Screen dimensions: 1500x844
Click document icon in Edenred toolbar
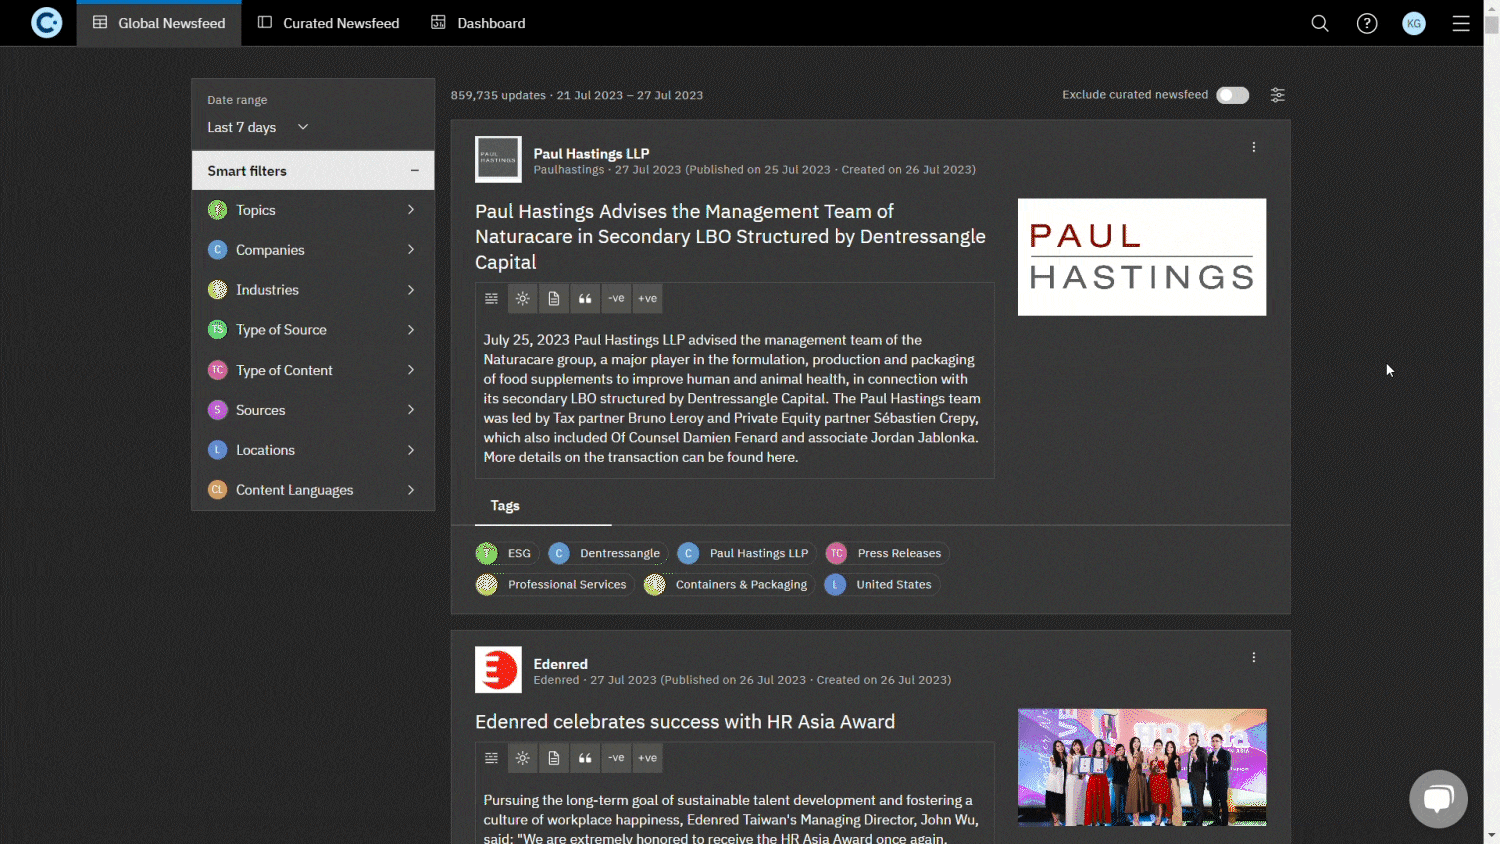pos(553,758)
